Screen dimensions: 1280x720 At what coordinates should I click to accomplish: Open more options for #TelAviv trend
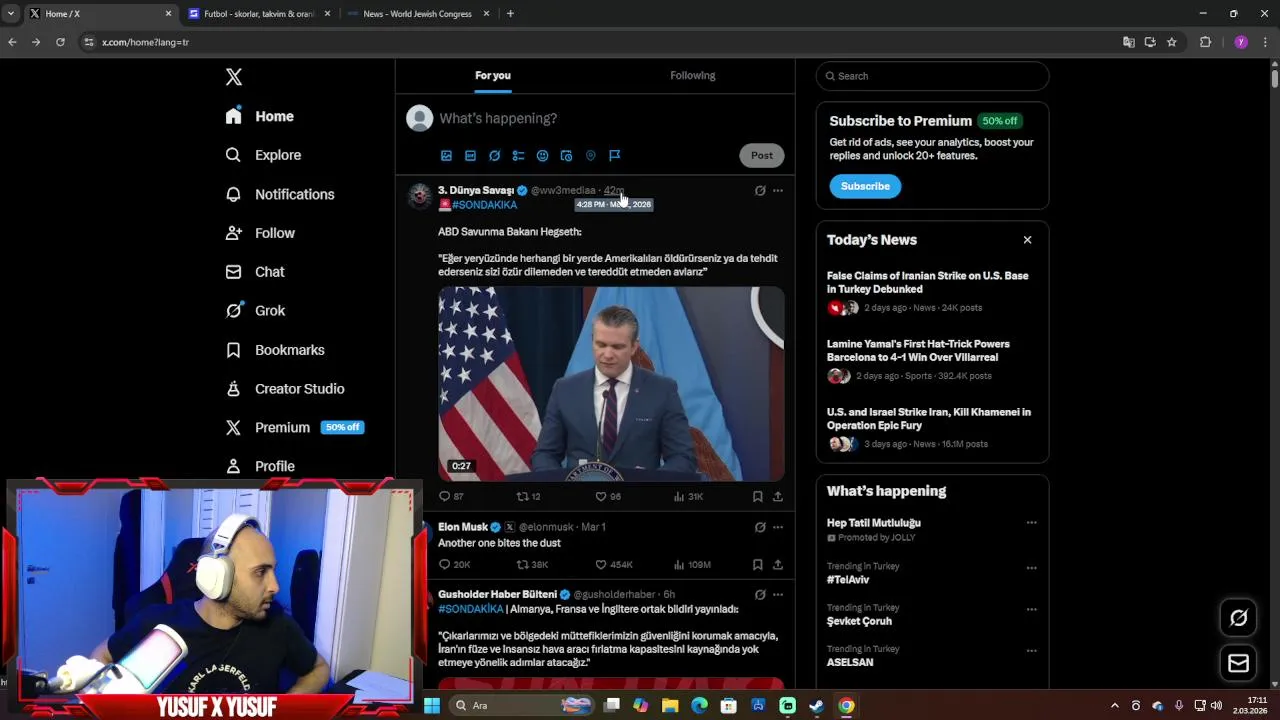(x=1031, y=567)
